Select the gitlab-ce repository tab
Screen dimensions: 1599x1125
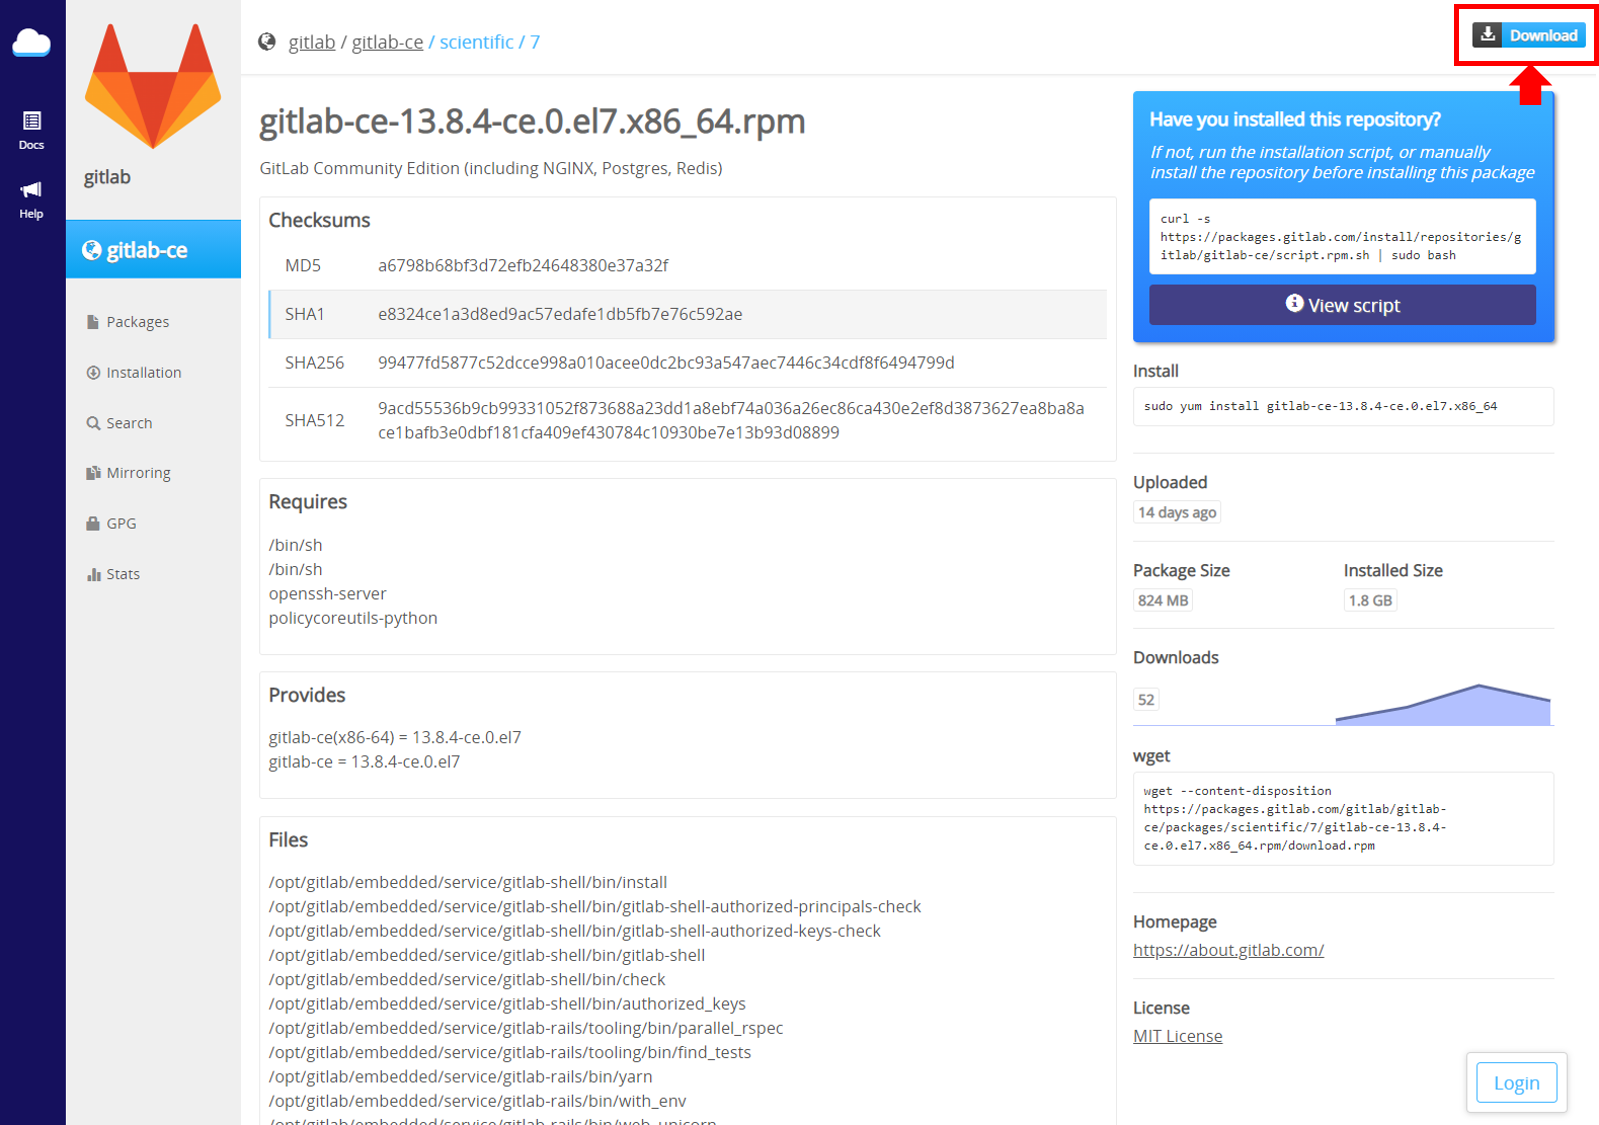coord(153,250)
